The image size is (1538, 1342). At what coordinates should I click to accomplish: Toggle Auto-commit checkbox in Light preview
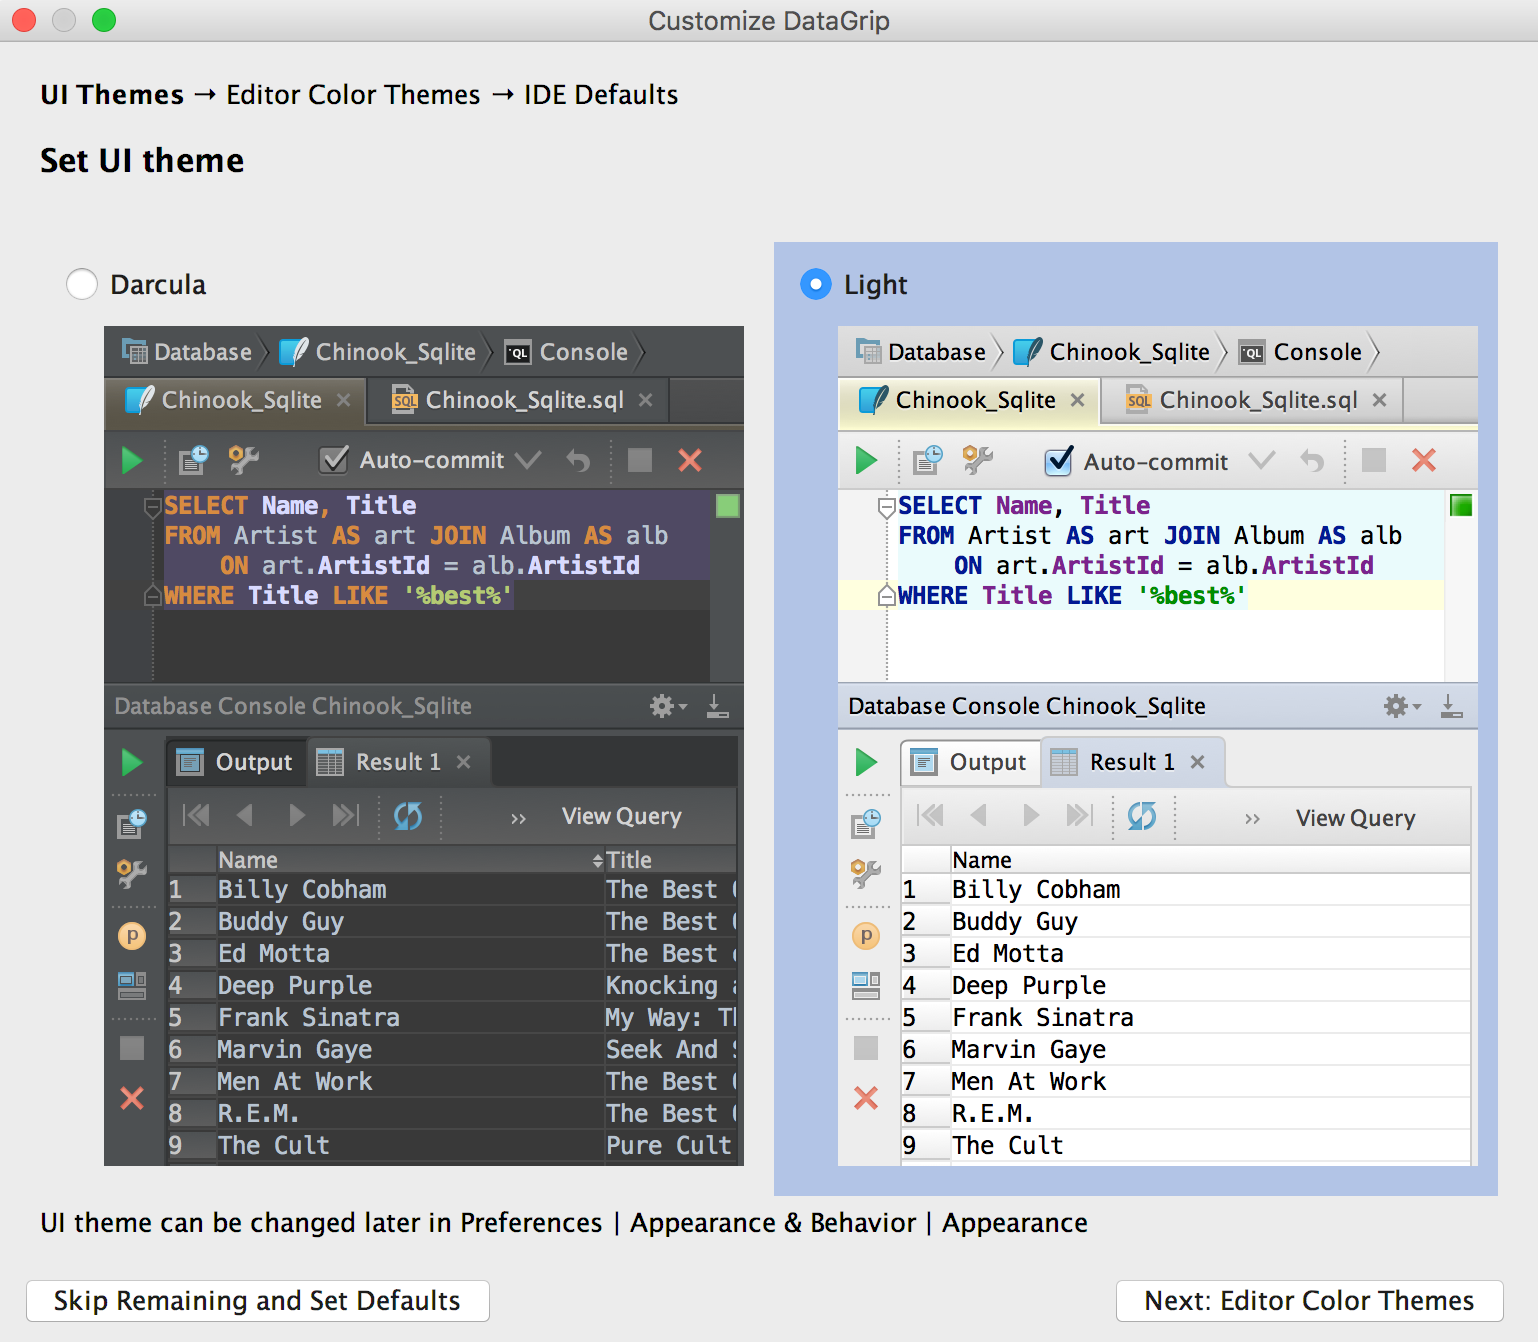[x=1059, y=461]
